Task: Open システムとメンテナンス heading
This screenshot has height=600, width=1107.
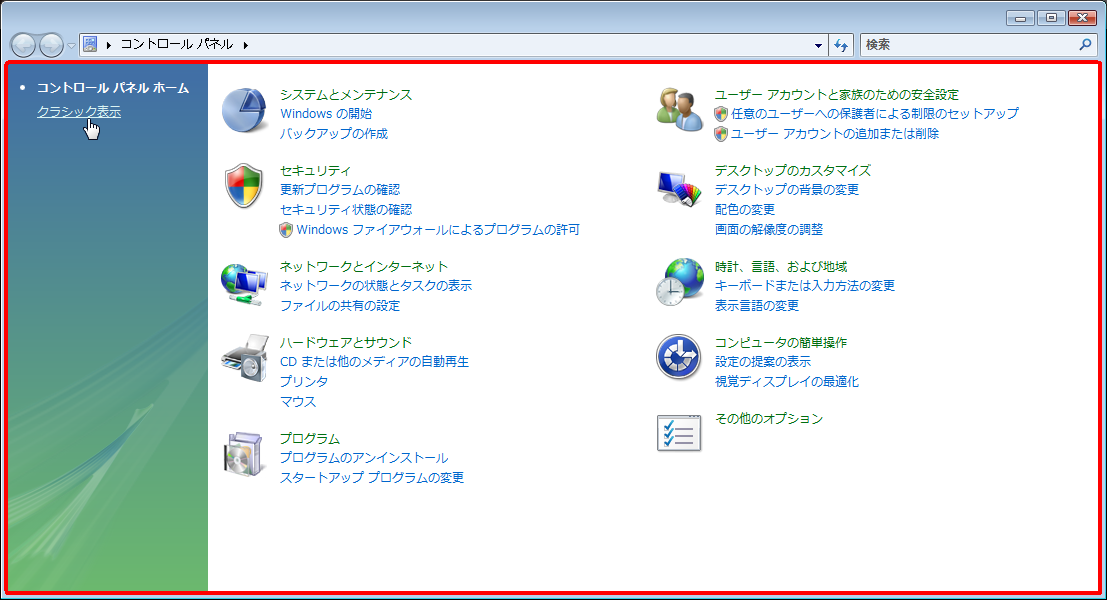Action: pos(346,95)
